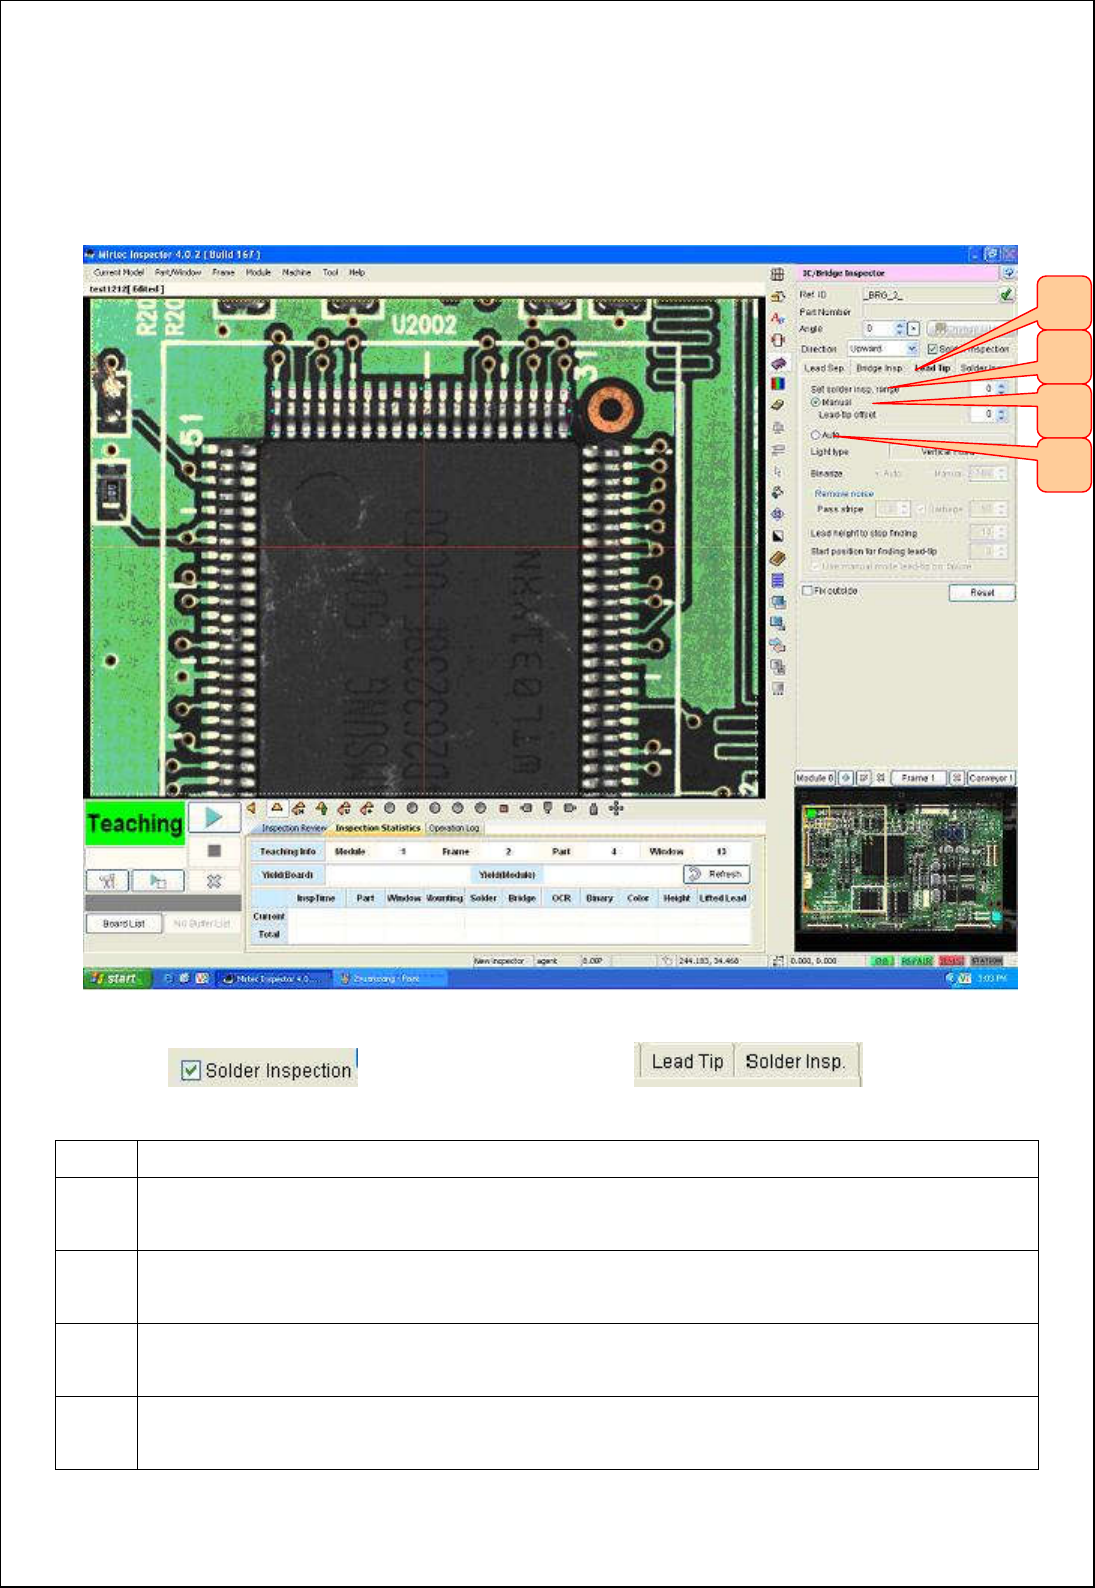Open the Help menu
Viewport: 1095px width, 1588px height.
357,272
